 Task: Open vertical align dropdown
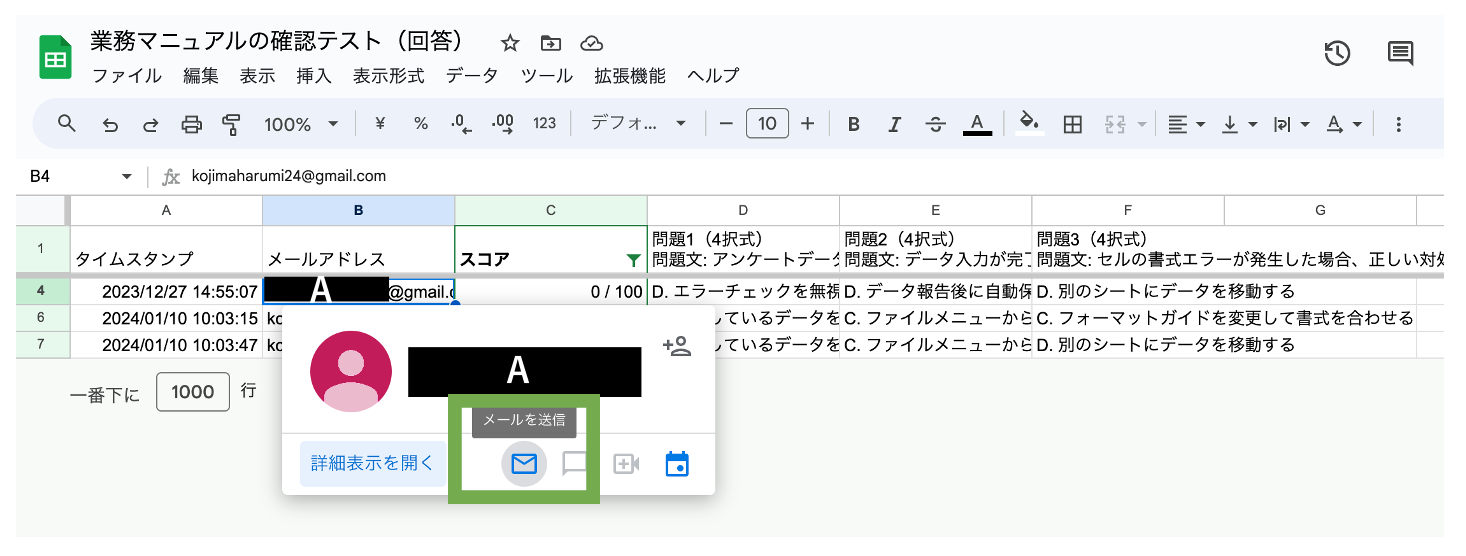[1238, 124]
